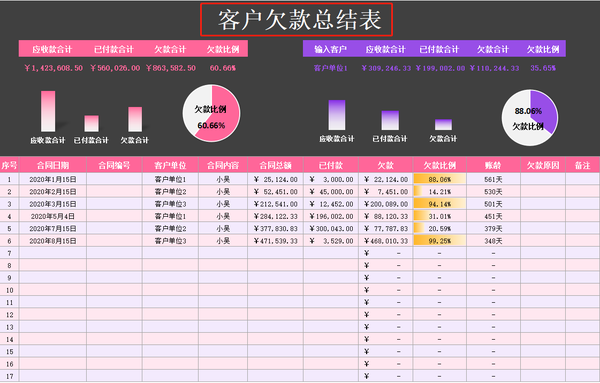Image resolution: width=600 pixels, height=383 pixels.
Task: Select the aging cell 530天
Action: point(493,191)
